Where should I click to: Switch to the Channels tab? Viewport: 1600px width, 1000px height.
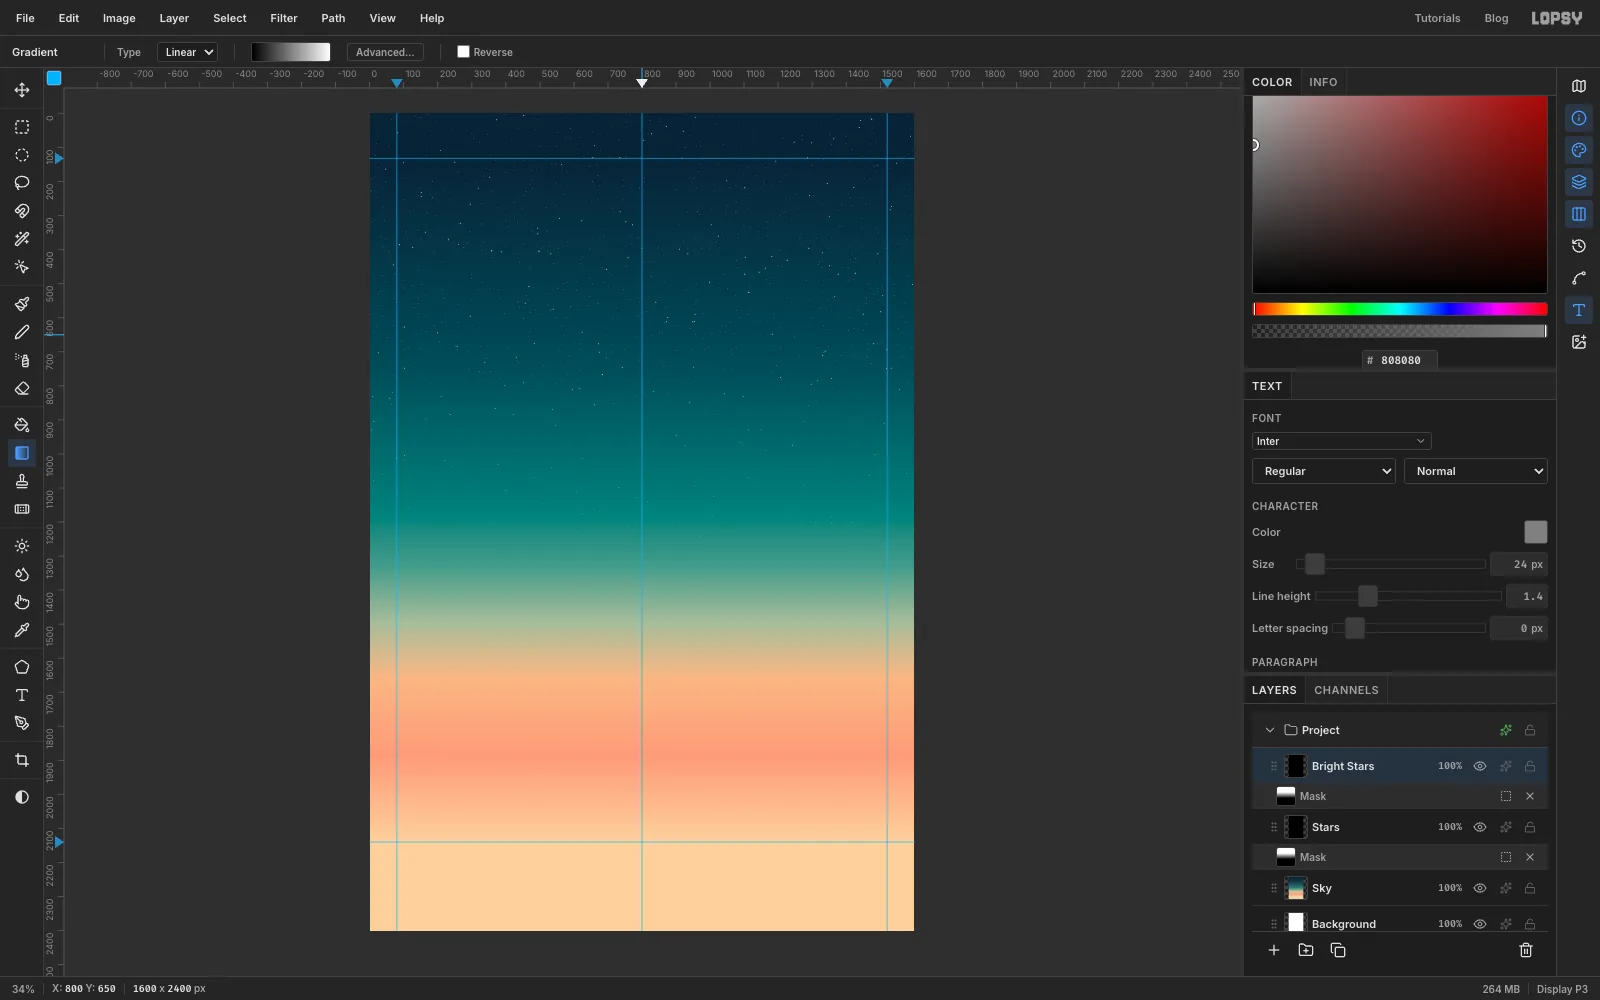point(1346,690)
